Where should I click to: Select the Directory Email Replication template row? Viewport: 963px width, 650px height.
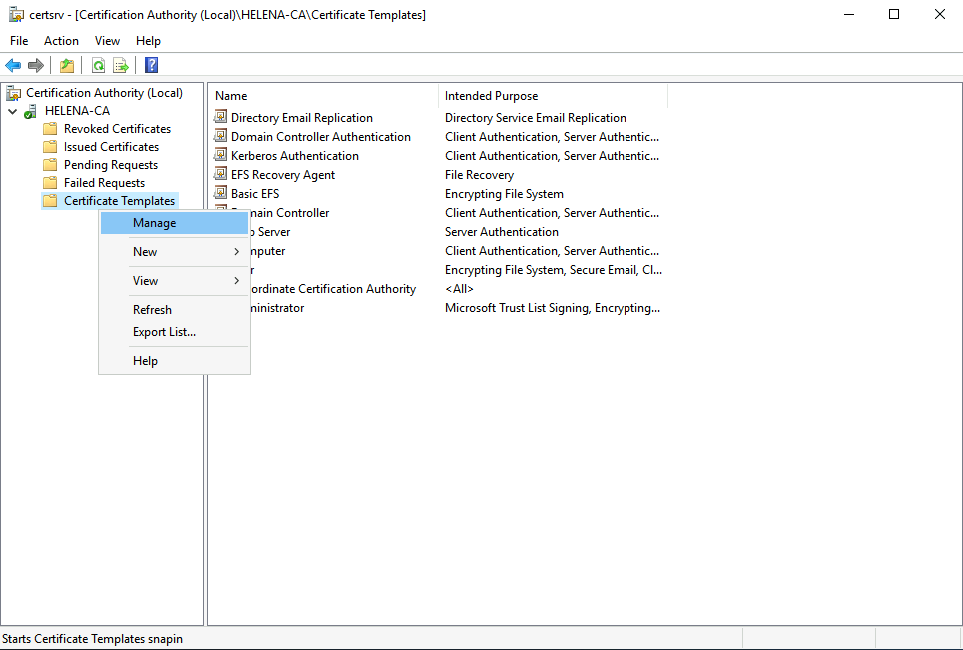[301, 118]
